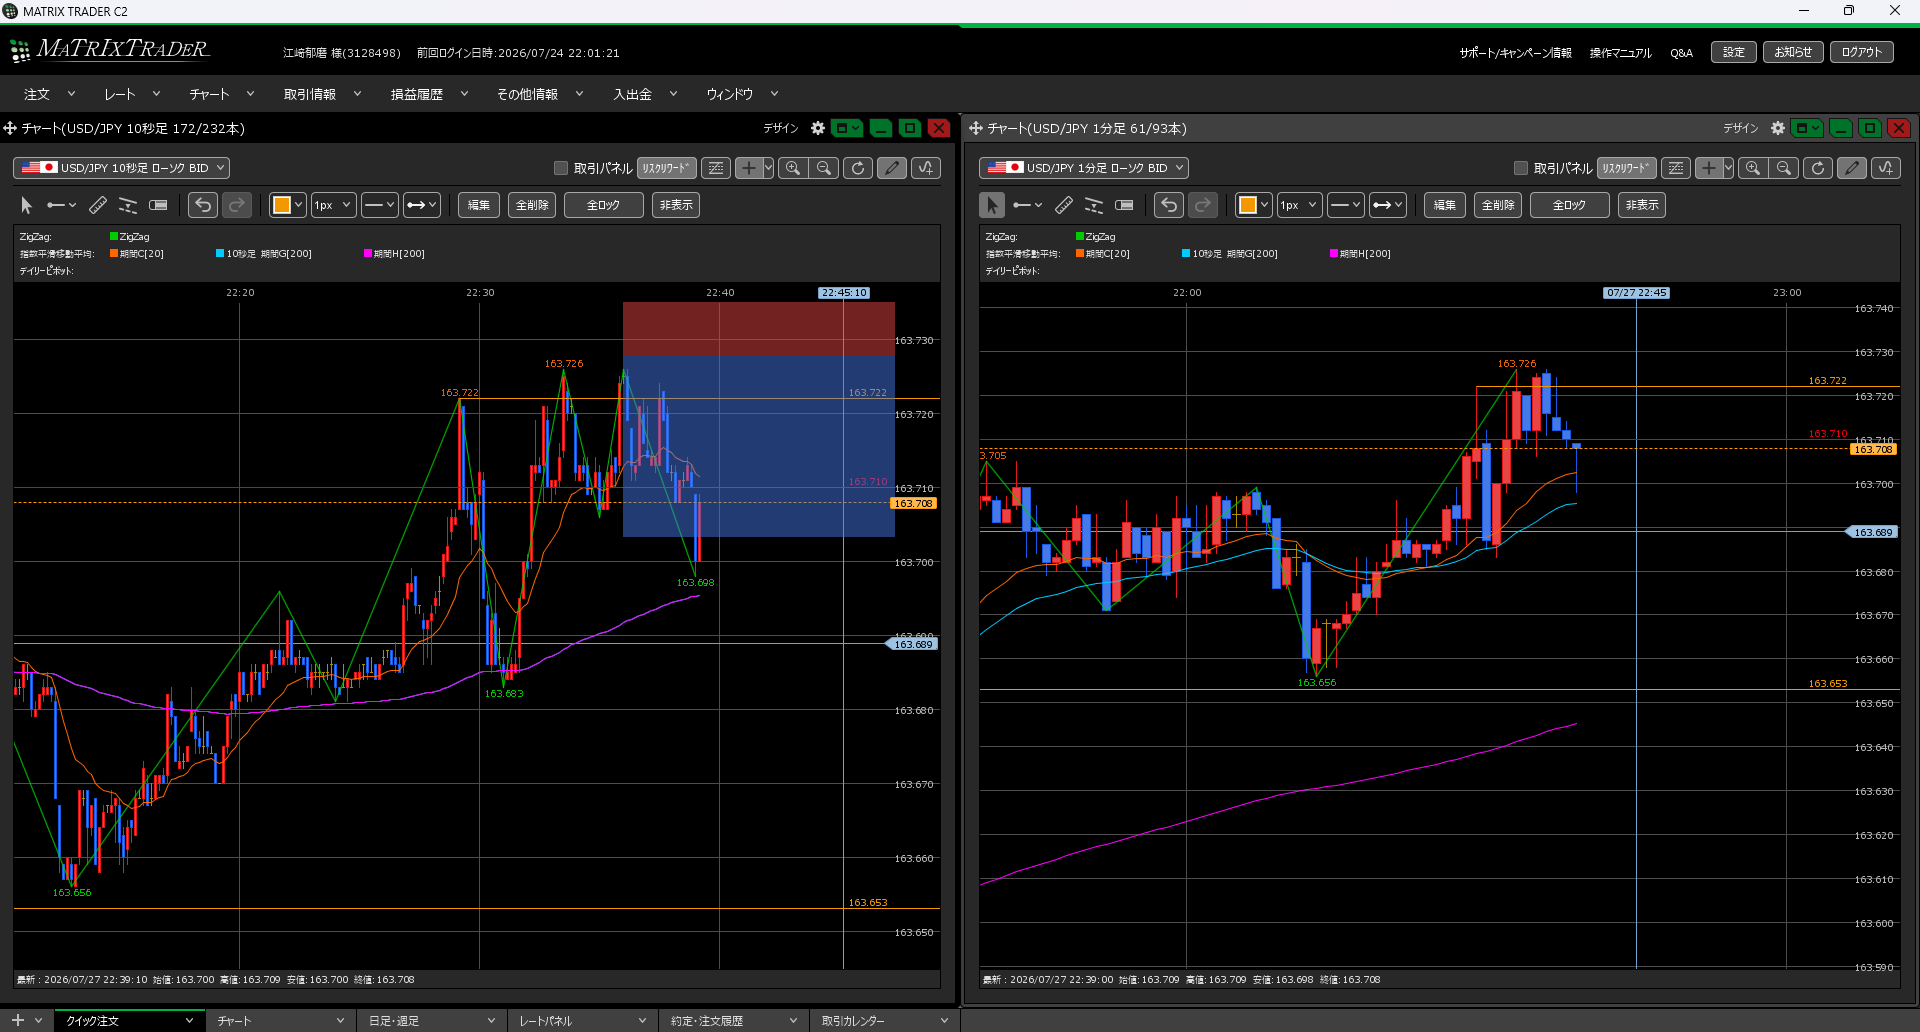The width and height of the screenshot is (1920, 1032).
Task: Open arrow end style dropdown in 10秒足 chart
Action: pyautogui.click(x=421, y=205)
